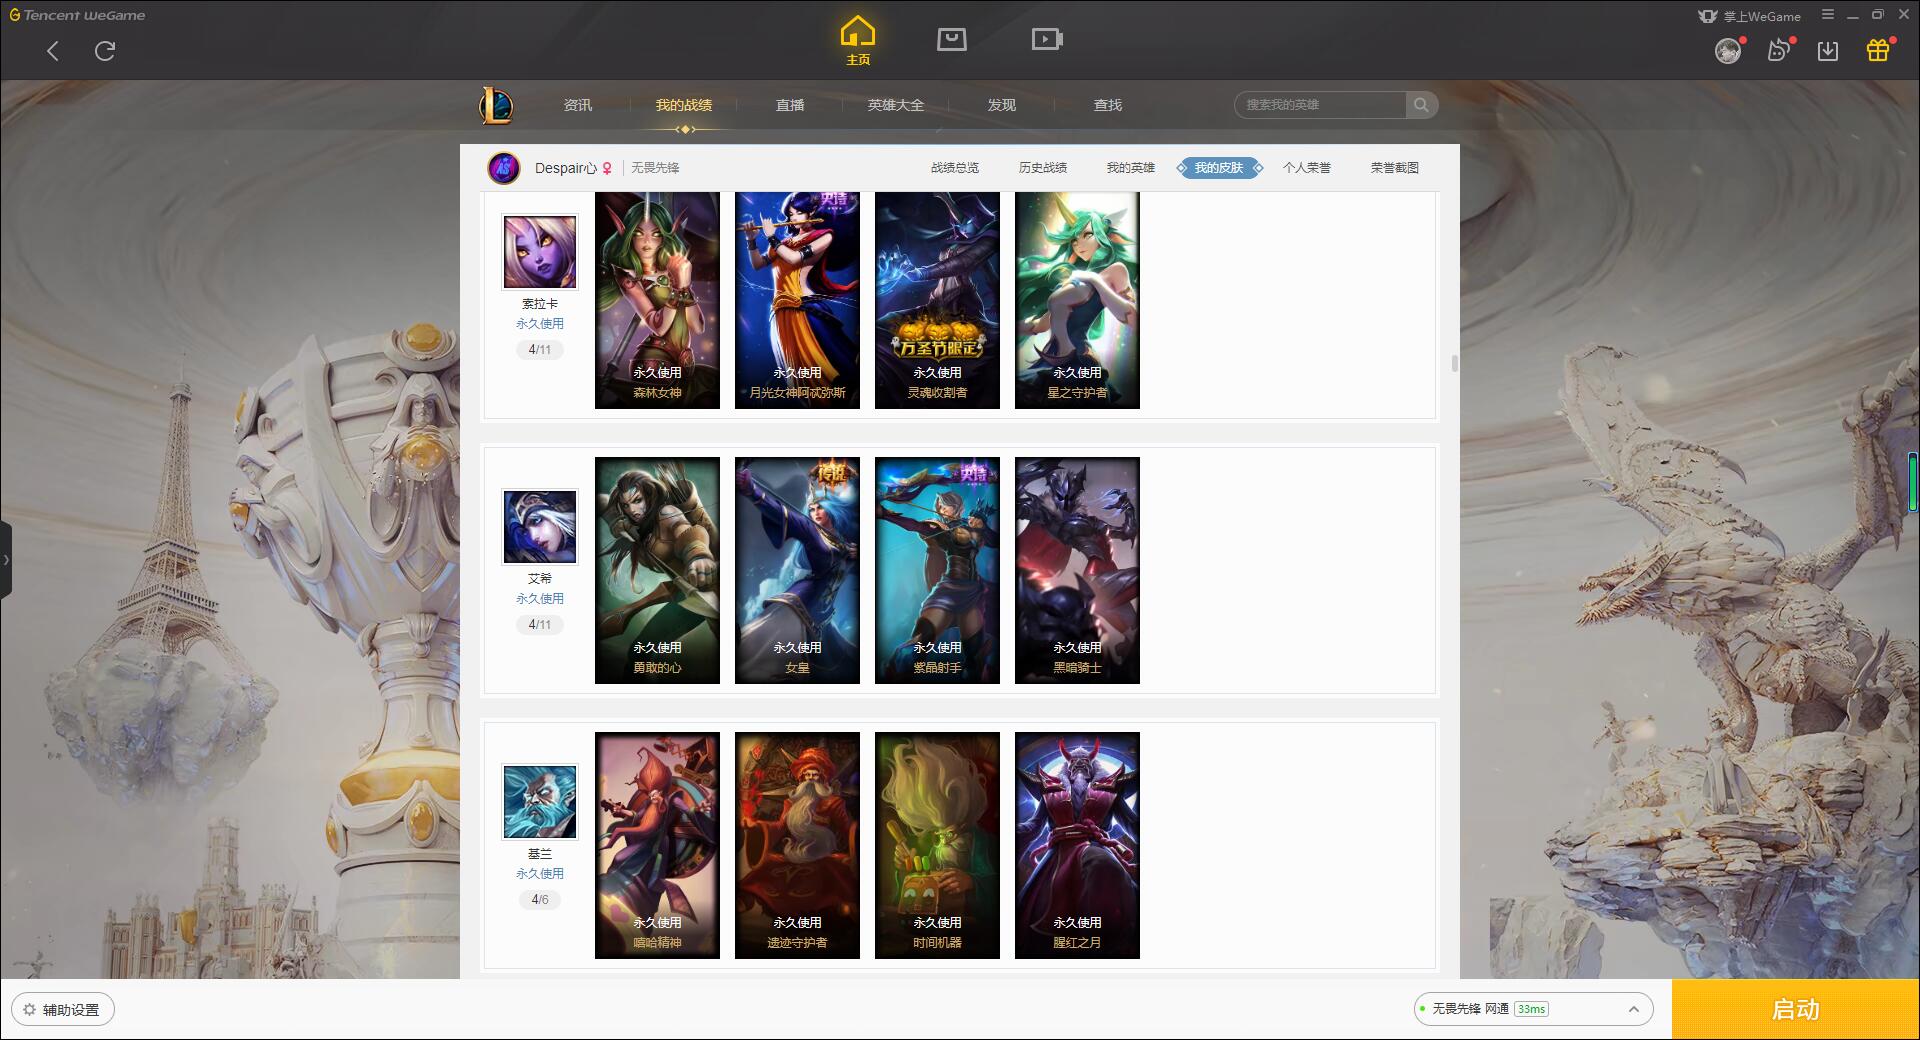This screenshot has width=1920, height=1040.
Task: Click the 艾希 champion portrait
Action: [540, 527]
